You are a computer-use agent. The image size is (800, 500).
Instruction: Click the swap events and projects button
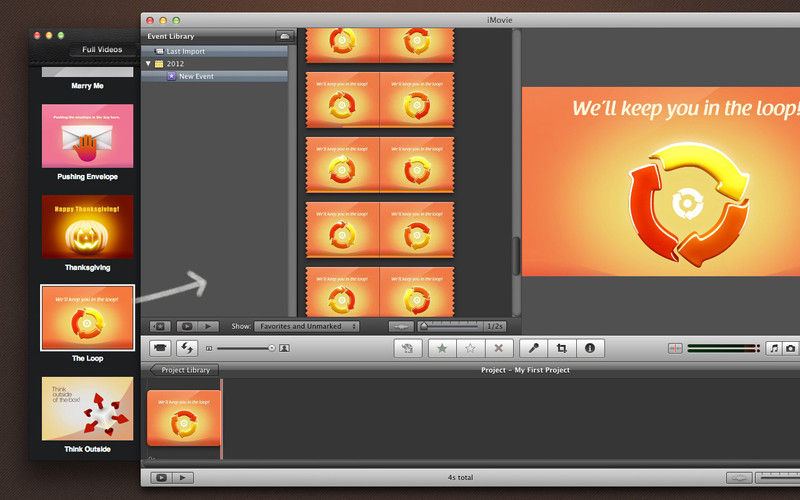point(187,348)
